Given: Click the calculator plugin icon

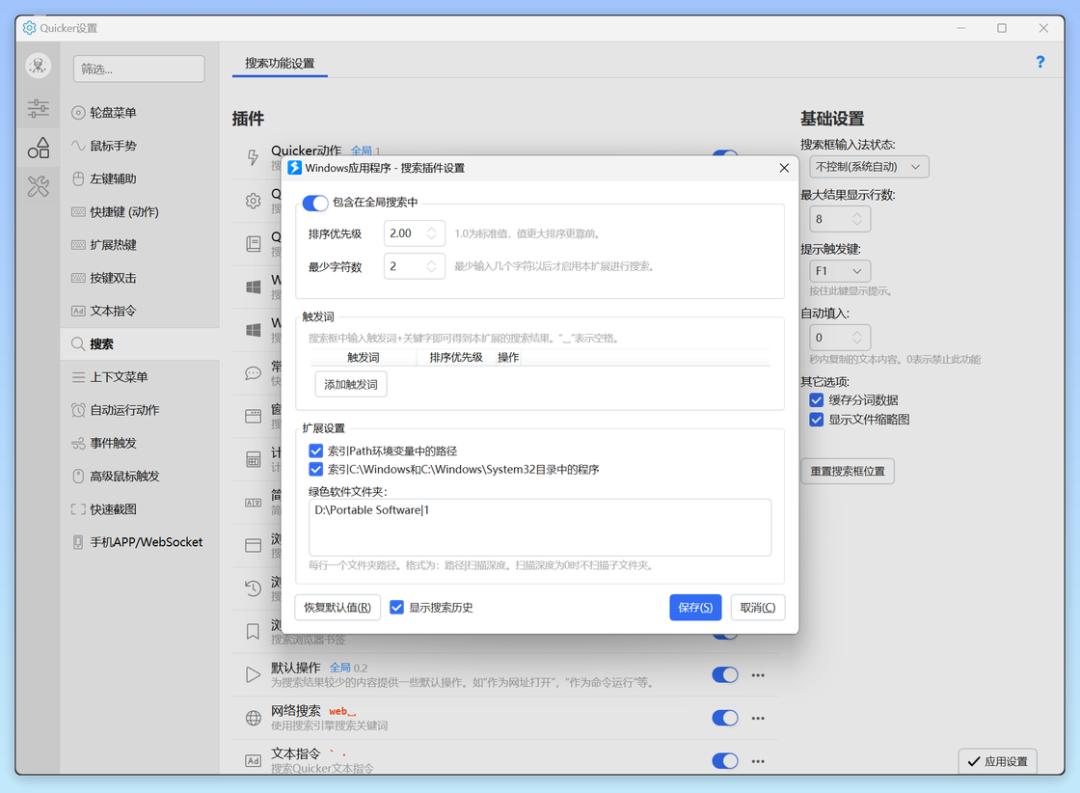Looking at the screenshot, I should pyautogui.click(x=253, y=460).
